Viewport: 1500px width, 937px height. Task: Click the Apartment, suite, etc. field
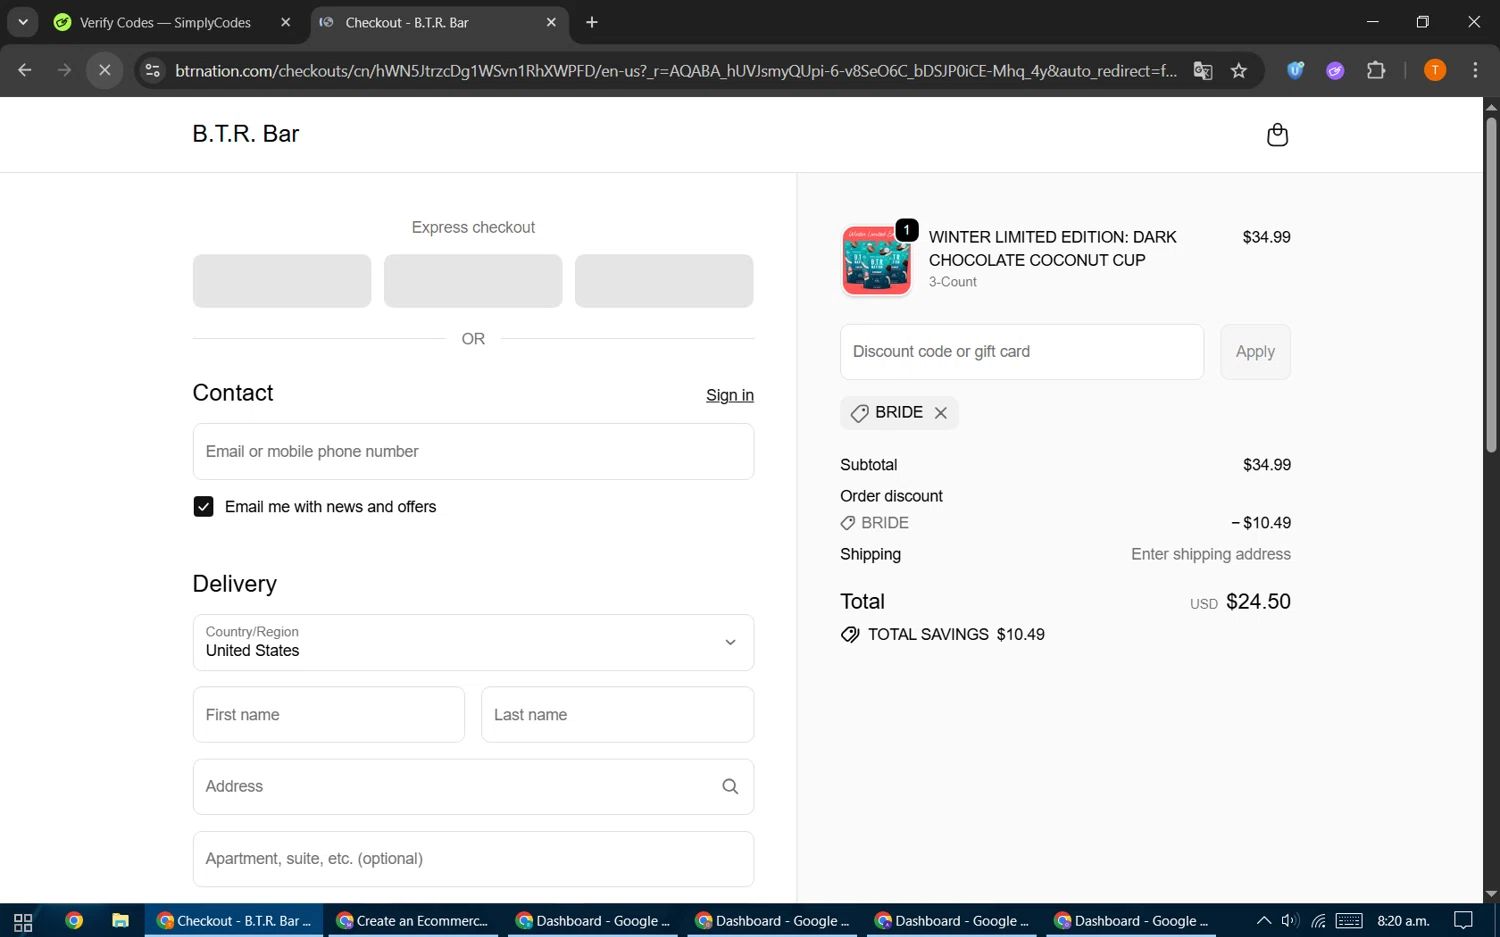pyautogui.click(x=473, y=859)
